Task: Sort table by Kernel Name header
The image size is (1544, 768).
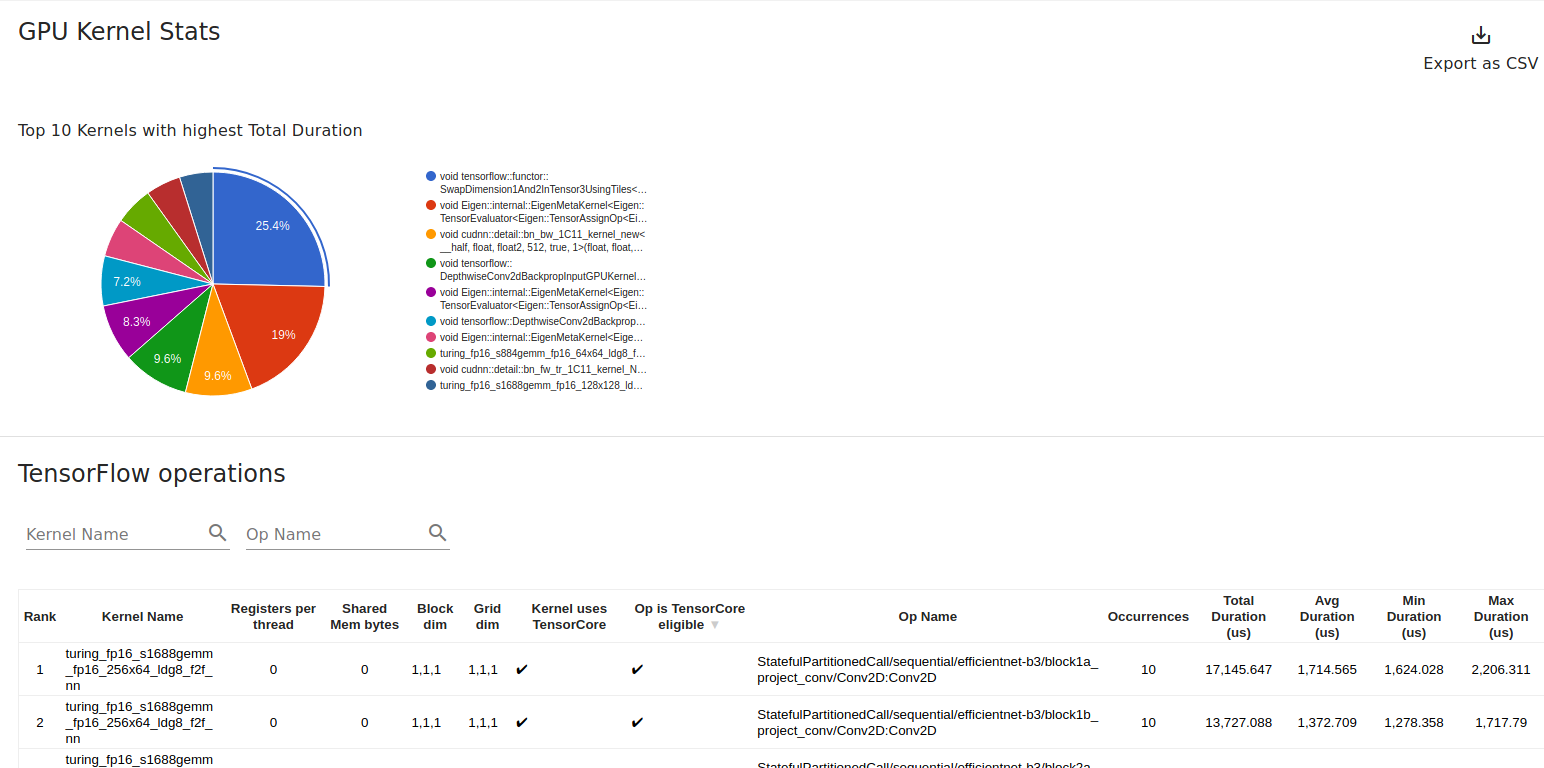Action: pos(142,616)
